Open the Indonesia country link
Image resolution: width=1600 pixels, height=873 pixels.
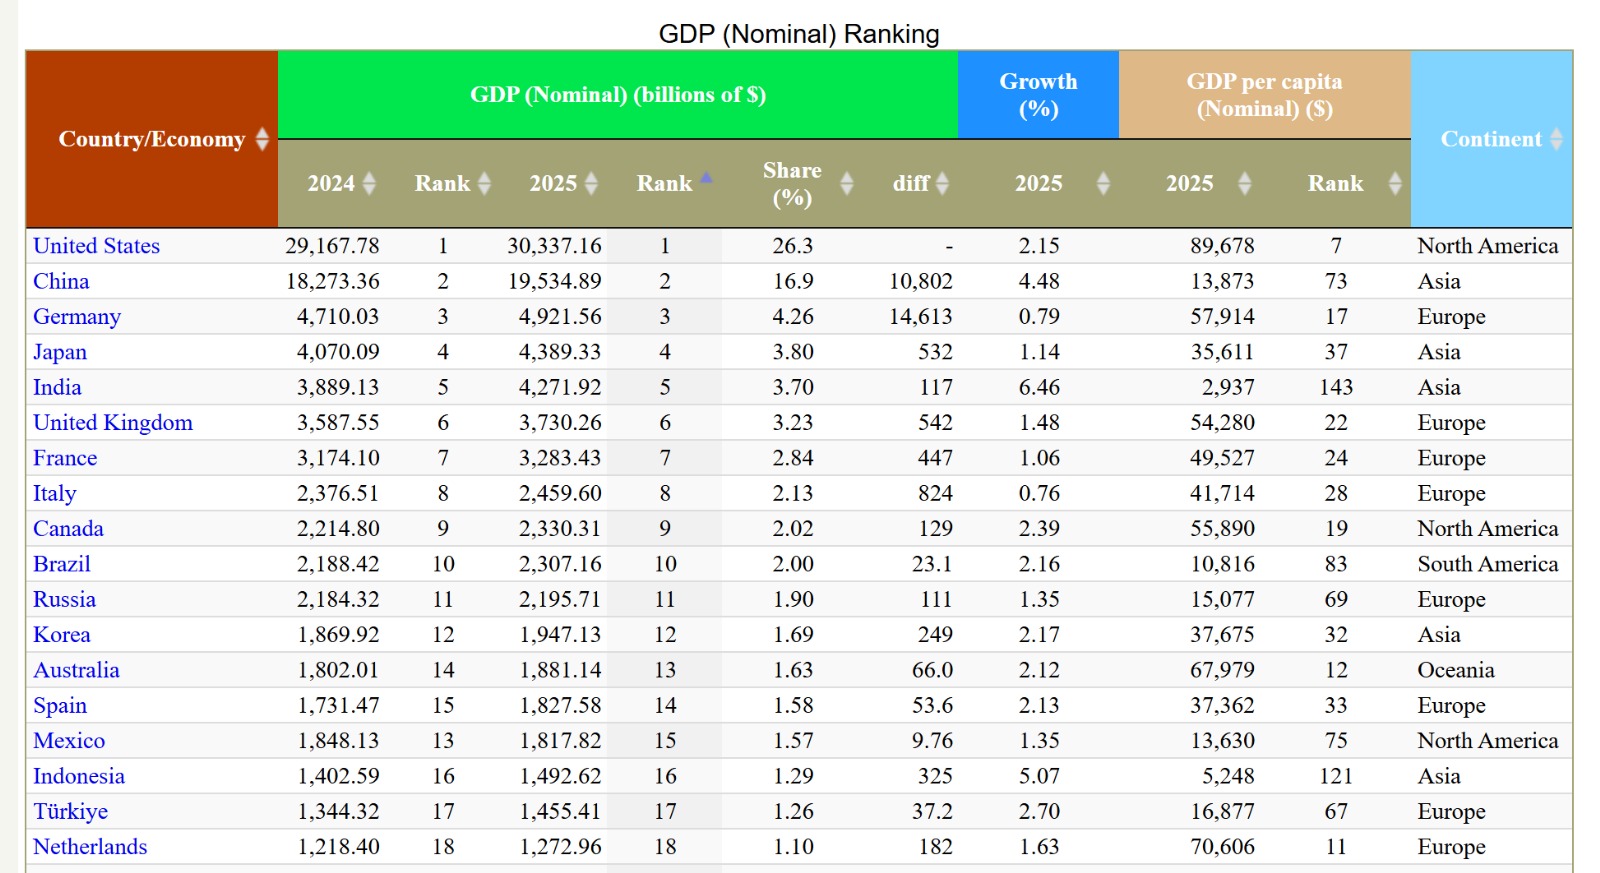pos(79,776)
